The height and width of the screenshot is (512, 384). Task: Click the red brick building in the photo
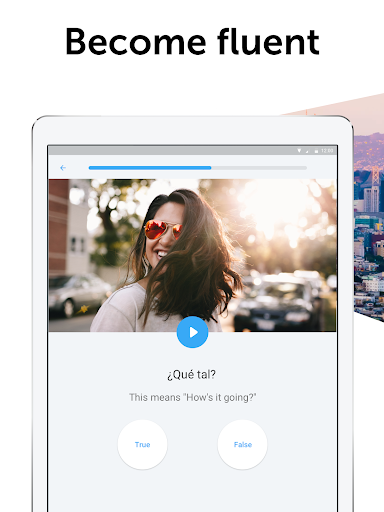click(58, 227)
